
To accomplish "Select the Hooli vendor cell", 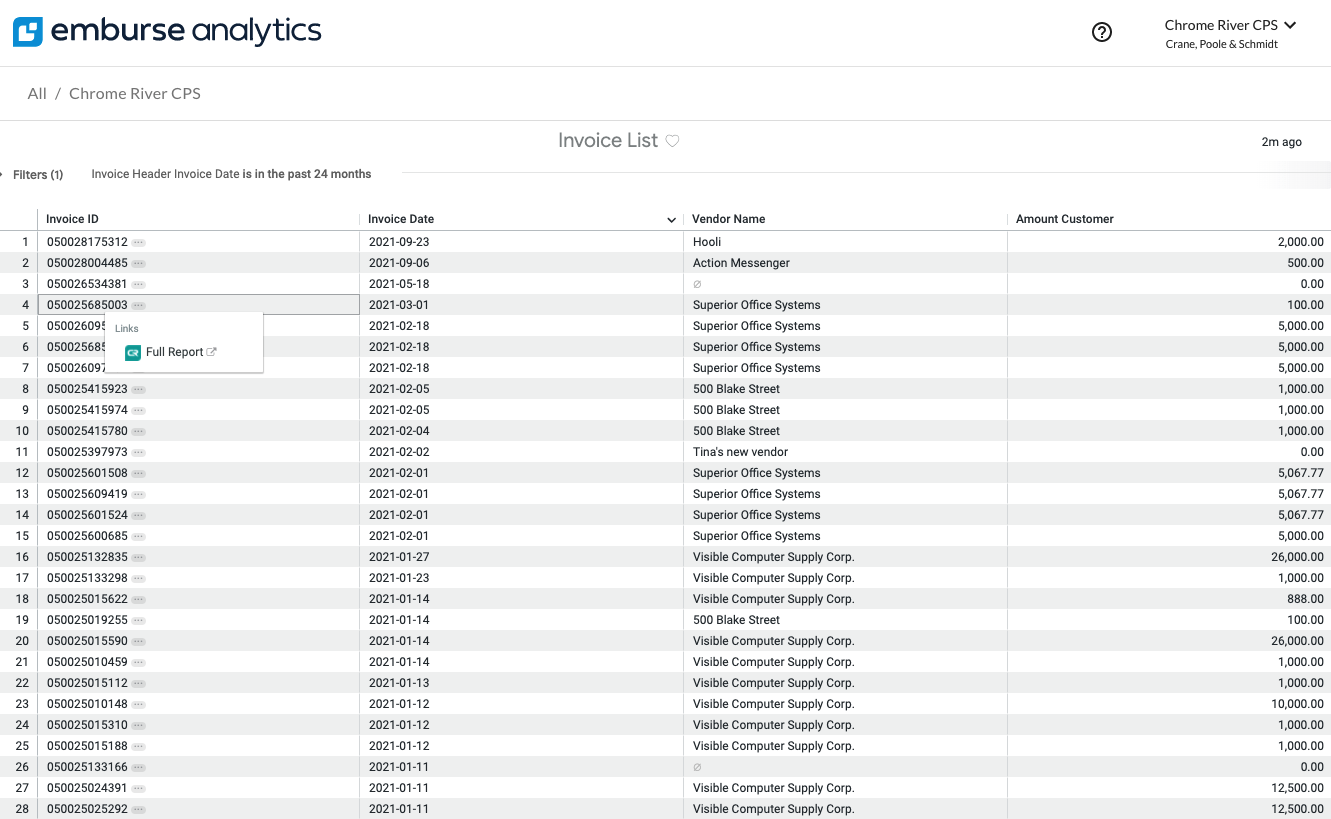I will pyautogui.click(x=707, y=242).
